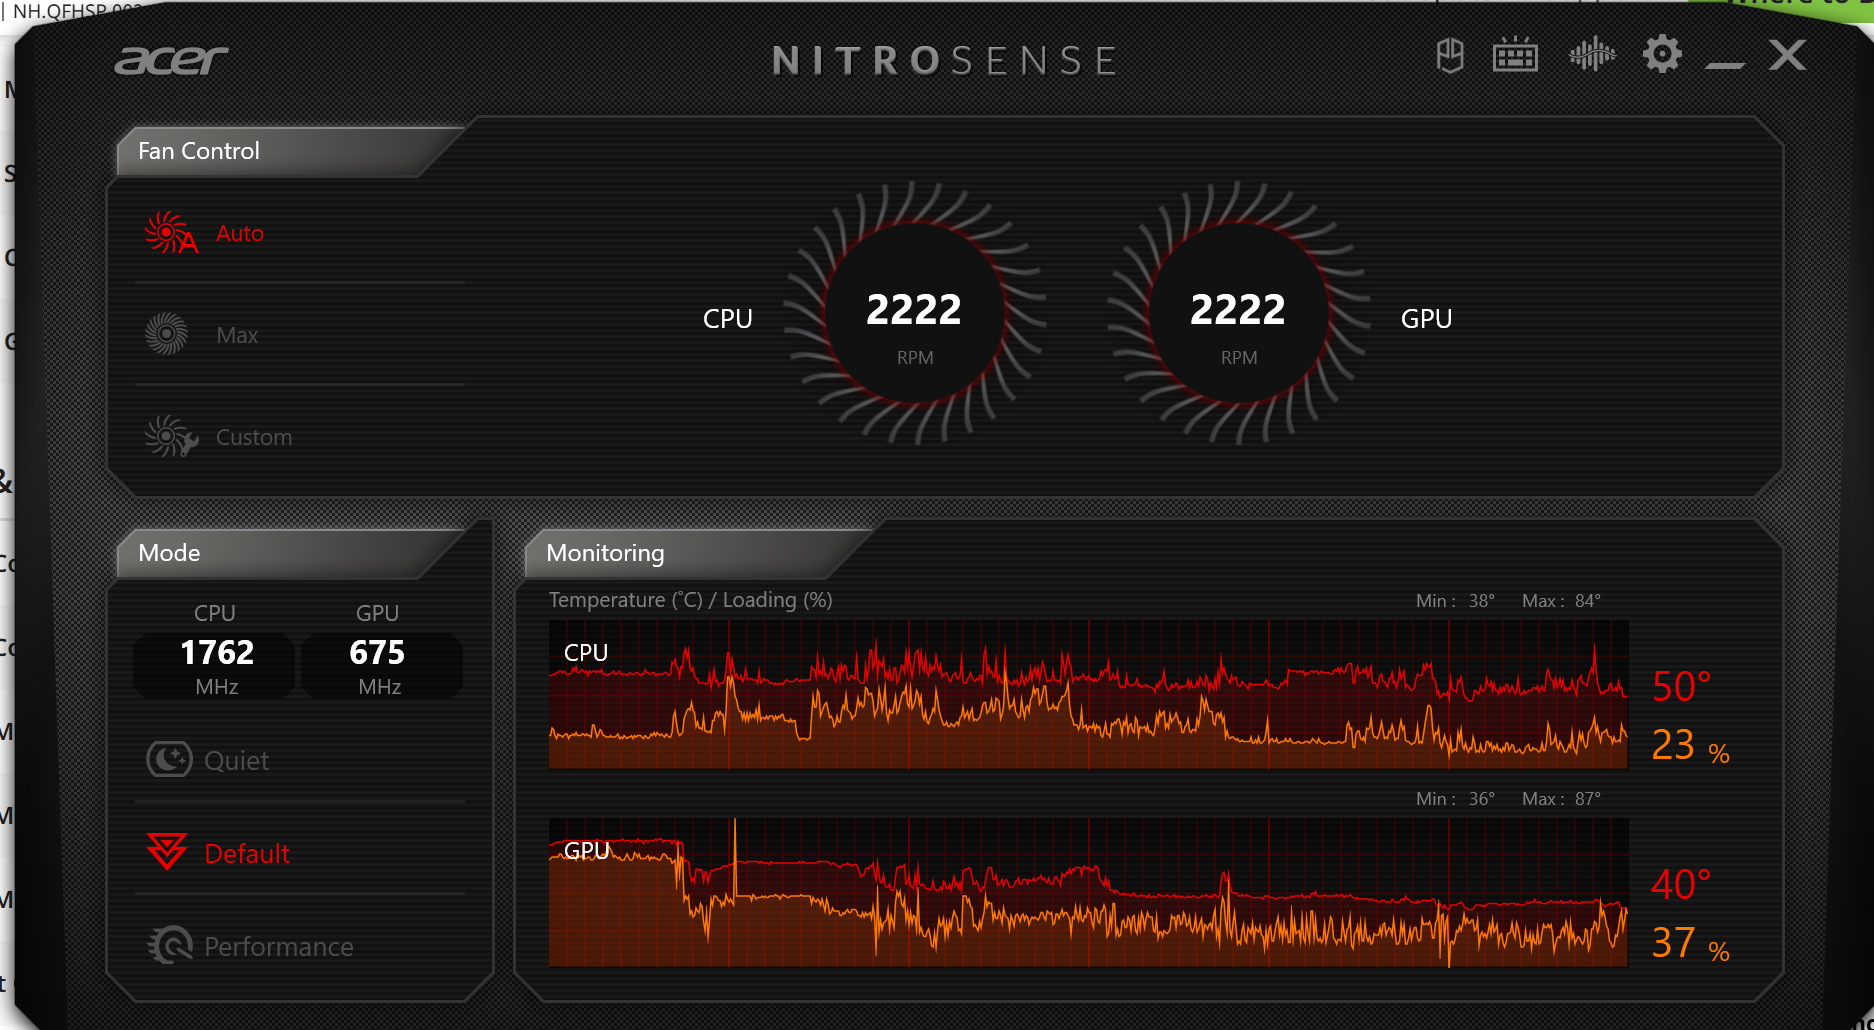The width and height of the screenshot is (1874, 1030).
Task: Click the Performance mode gauge icon
Action: (x=170, y=945)
